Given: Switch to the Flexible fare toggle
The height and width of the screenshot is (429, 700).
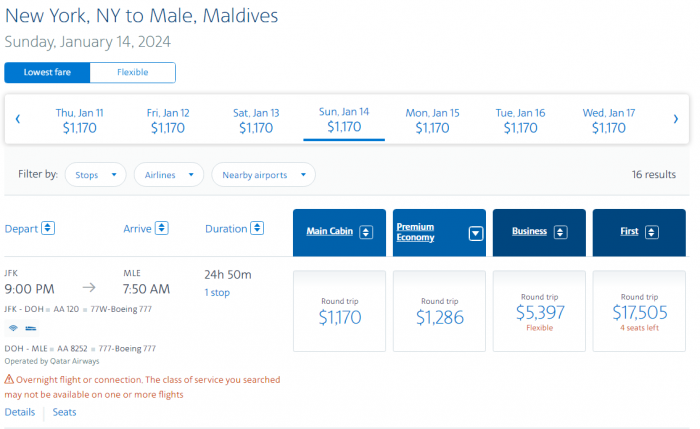Looking at the screenshot, I should click(133, 73).
